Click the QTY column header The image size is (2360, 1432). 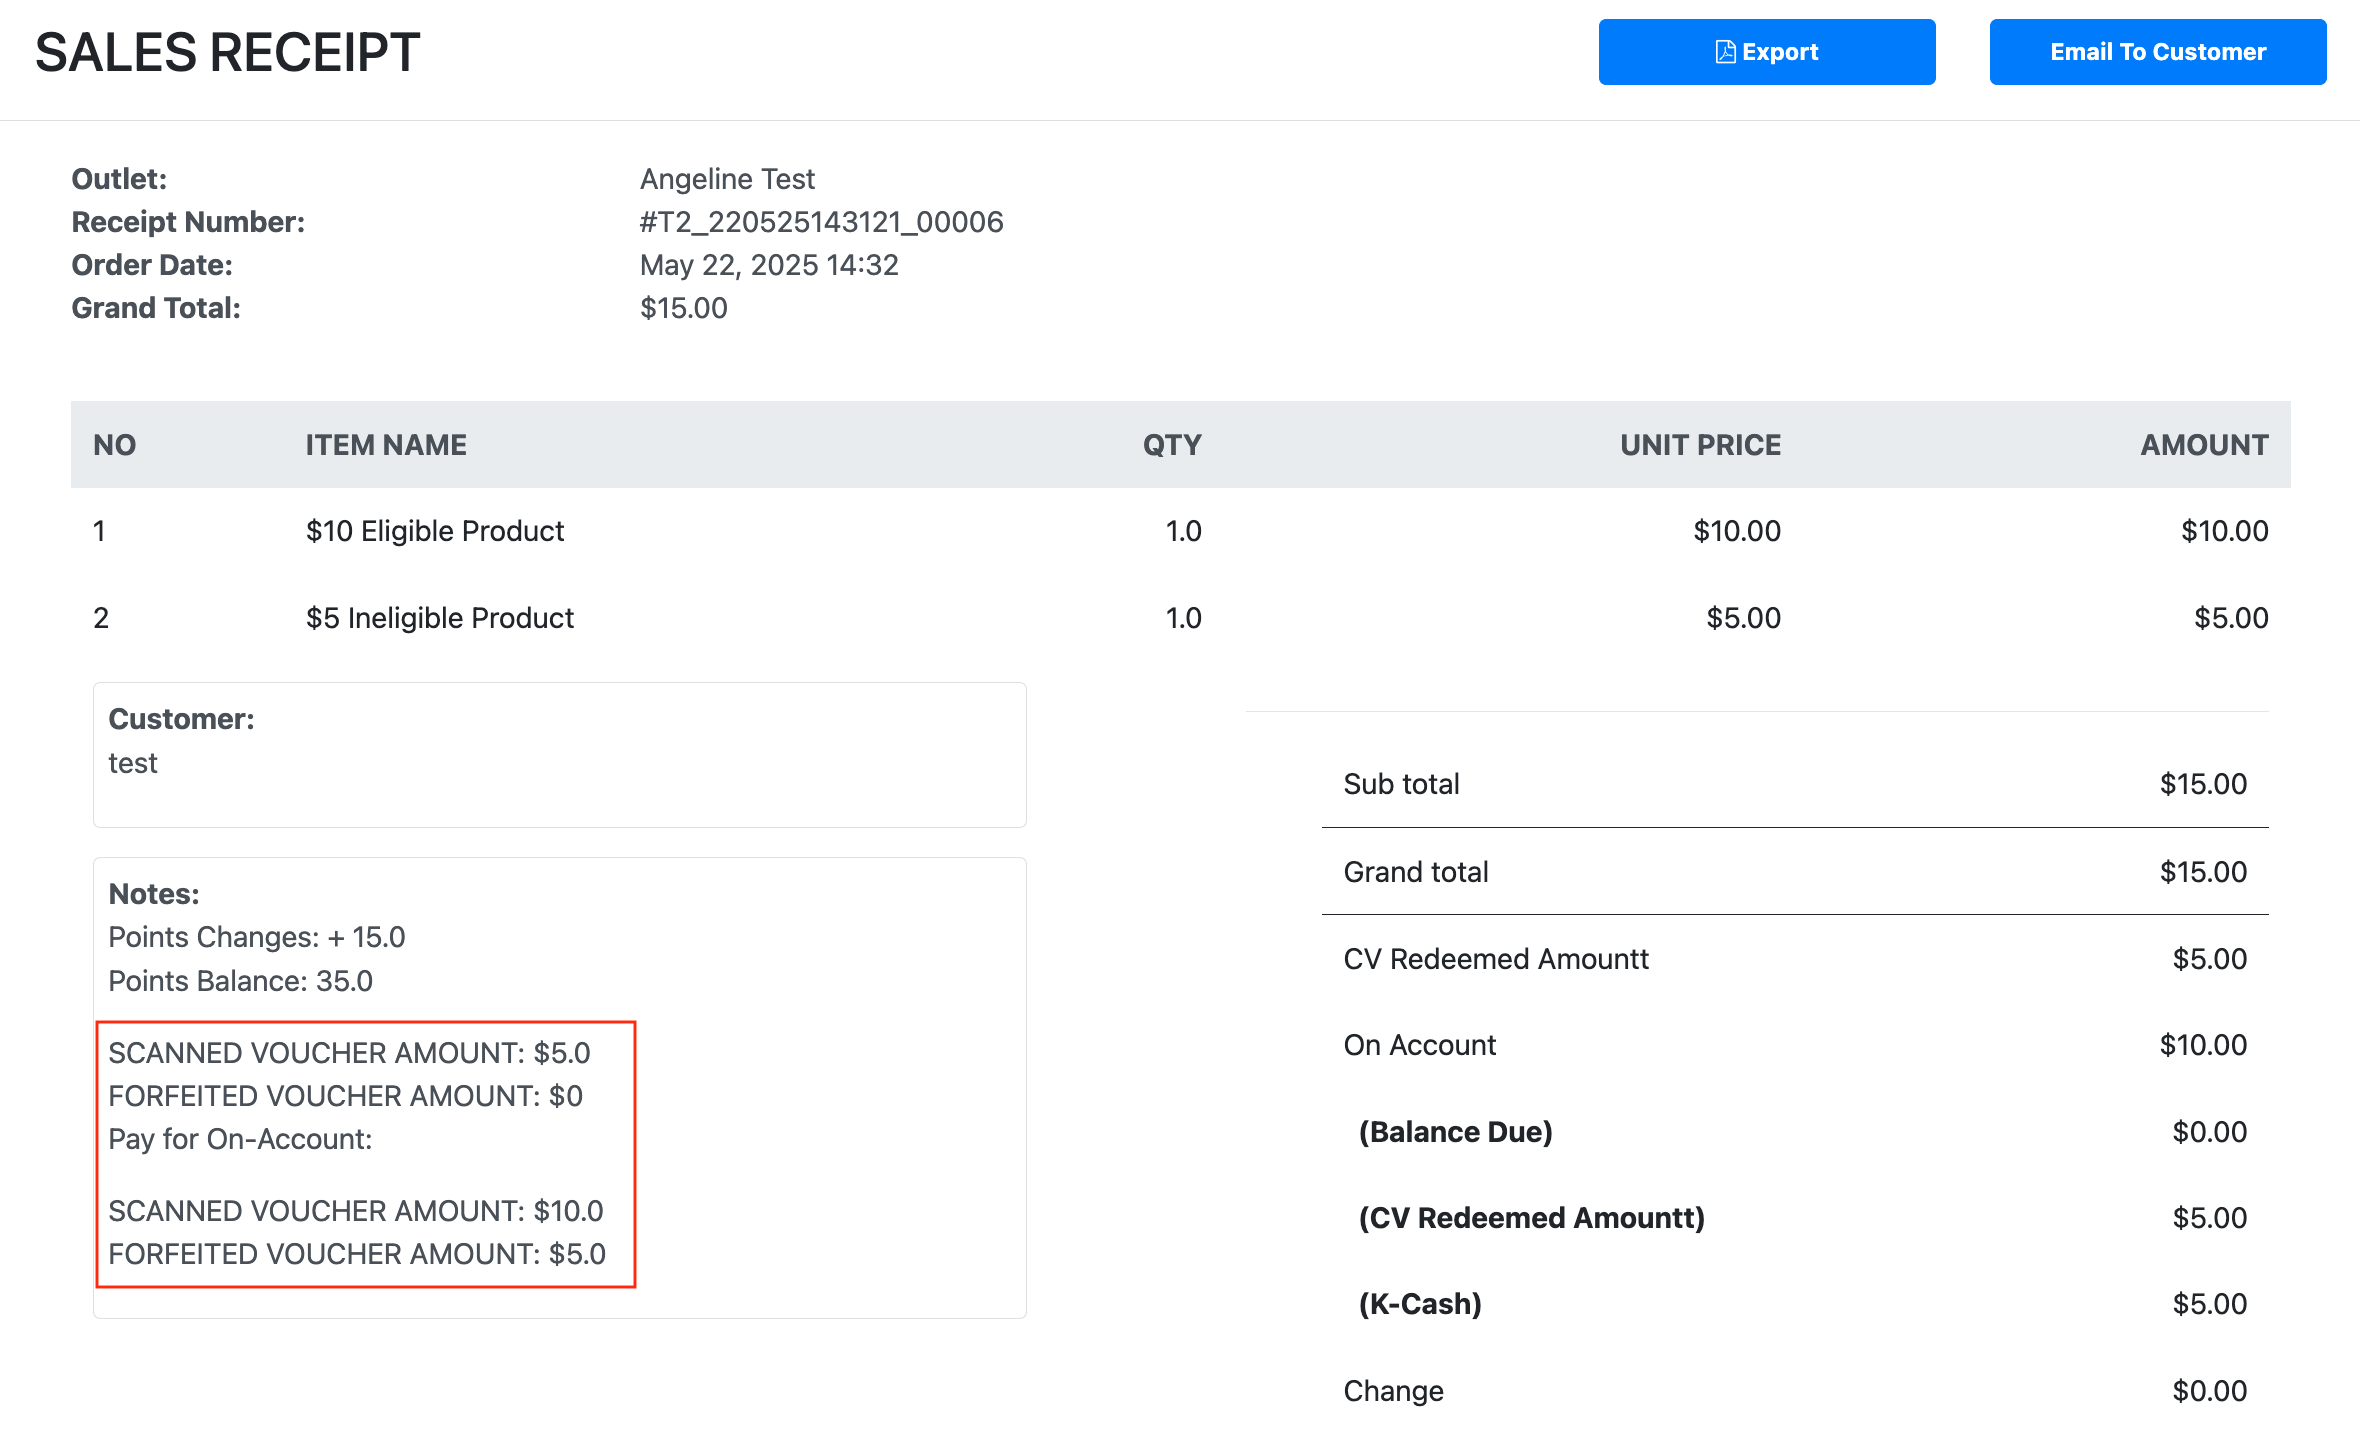pyautogui.click(x=1172, y=445)
